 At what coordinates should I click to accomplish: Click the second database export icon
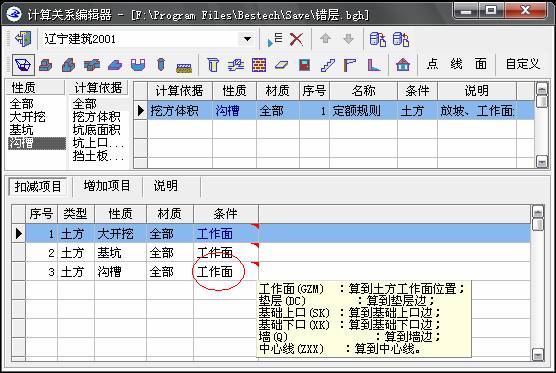pyautogui.click(x=401, y=39)
